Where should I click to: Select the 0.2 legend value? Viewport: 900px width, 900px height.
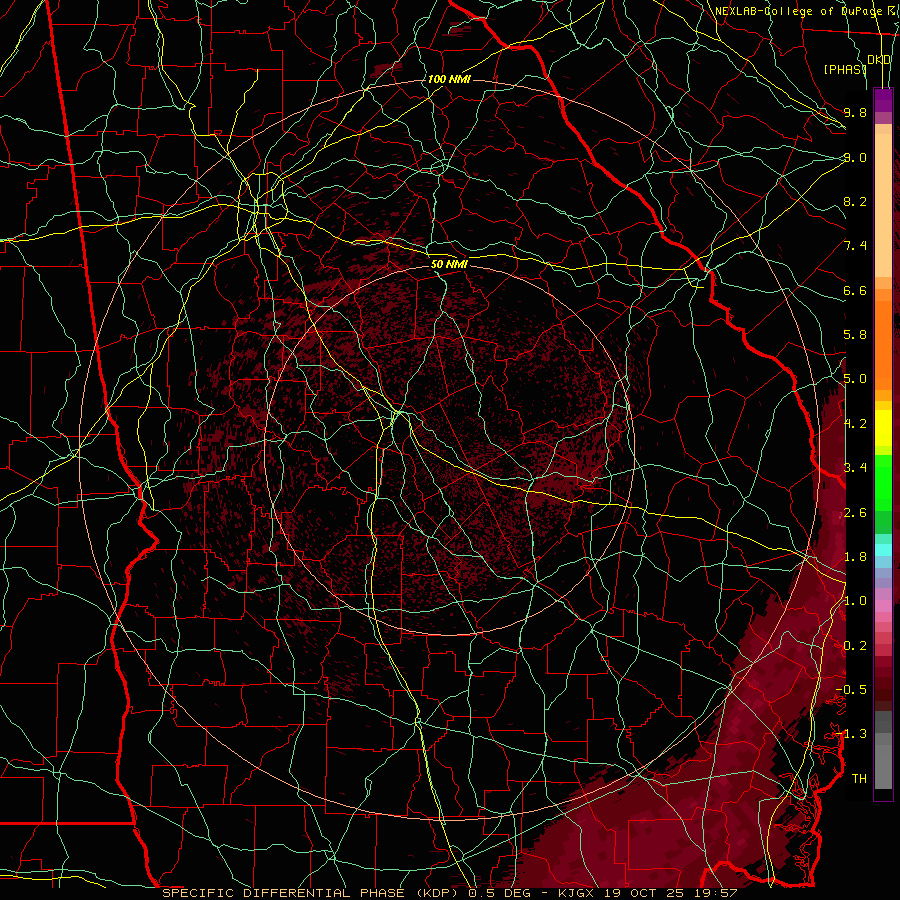[855, 646]
